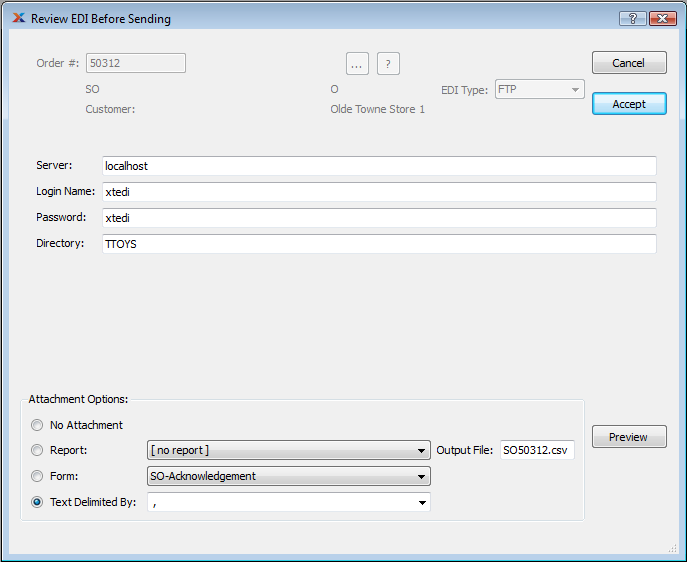Expand the SO-Acknowledgement form dropdown
This screenshot has height=562, width=687.
click(288, 477)
